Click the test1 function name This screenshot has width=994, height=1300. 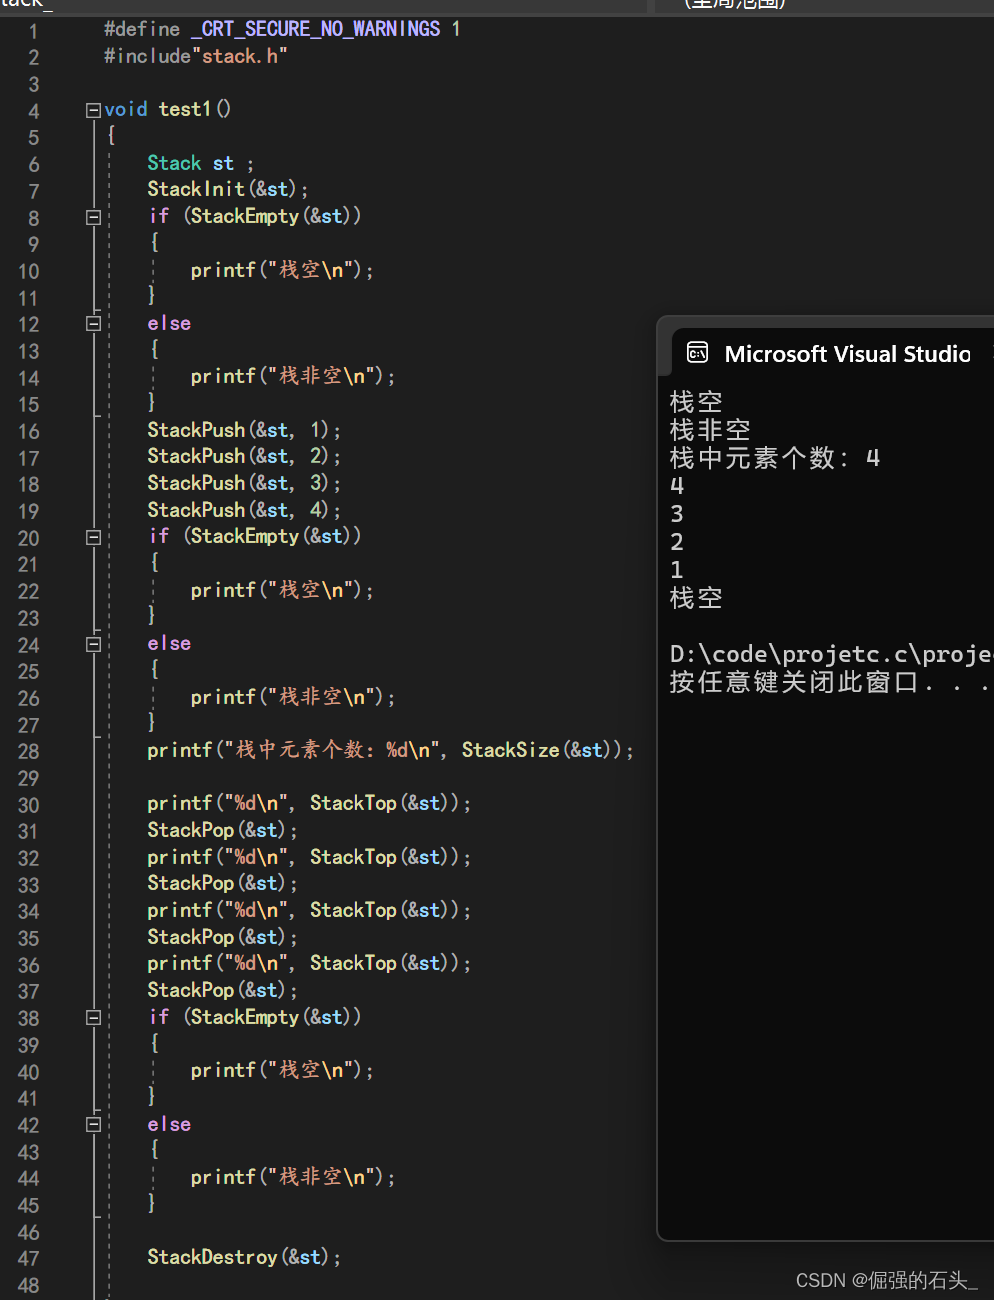[x=185, y=109]
